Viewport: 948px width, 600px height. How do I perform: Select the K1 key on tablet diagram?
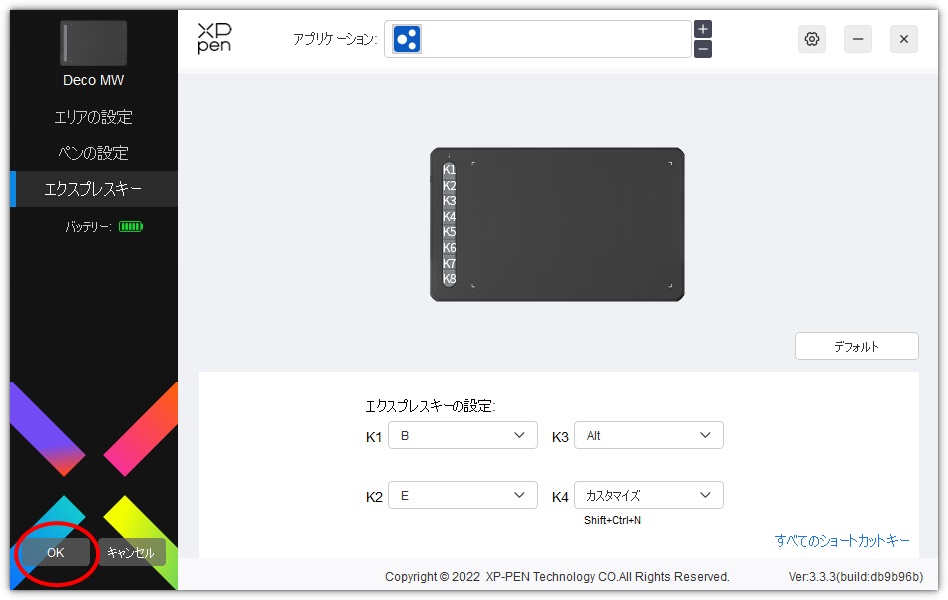pyautogui.click(x=449, y=170)
